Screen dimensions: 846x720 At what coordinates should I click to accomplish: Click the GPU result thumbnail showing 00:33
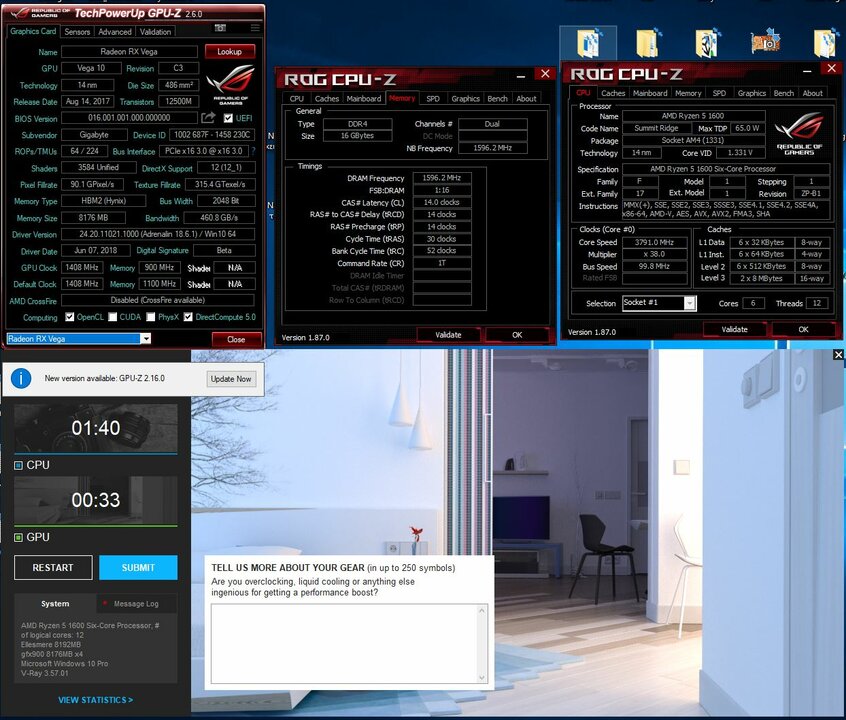[x=95, y=500]
